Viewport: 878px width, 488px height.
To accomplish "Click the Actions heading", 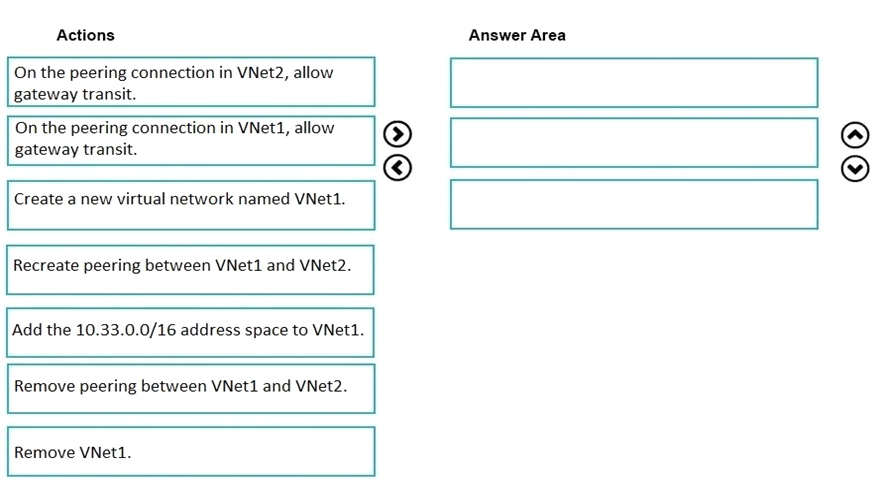I will coord(85,35).
